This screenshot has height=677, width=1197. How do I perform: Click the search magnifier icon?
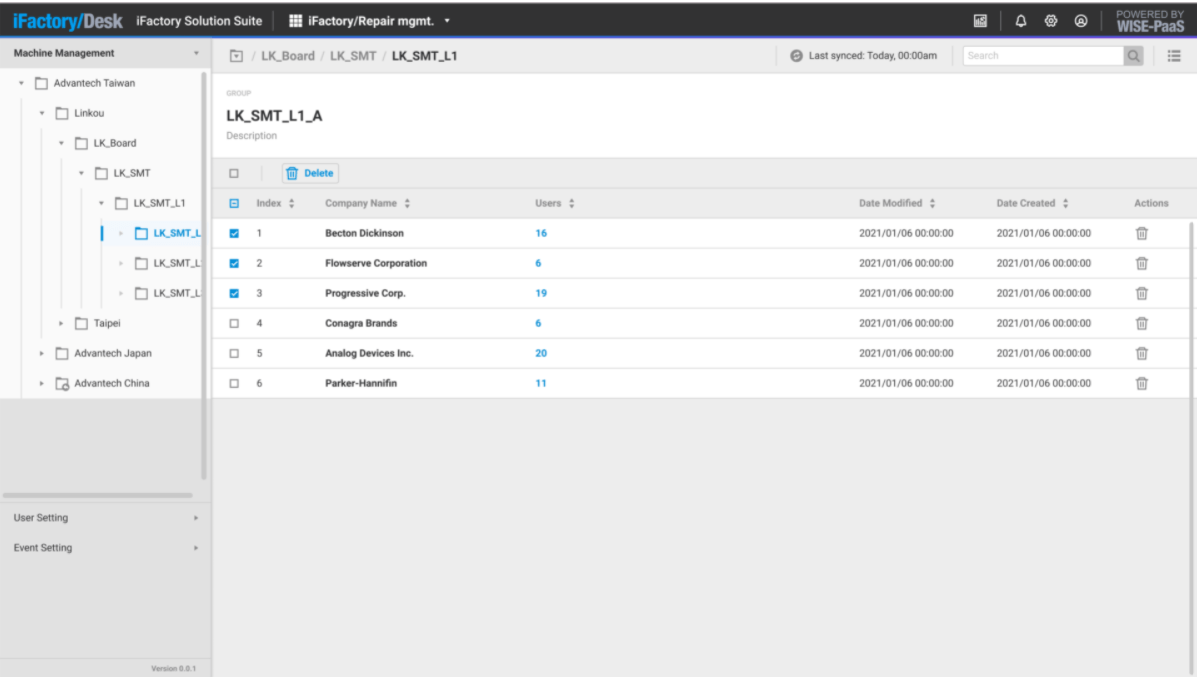[1134, 56]
